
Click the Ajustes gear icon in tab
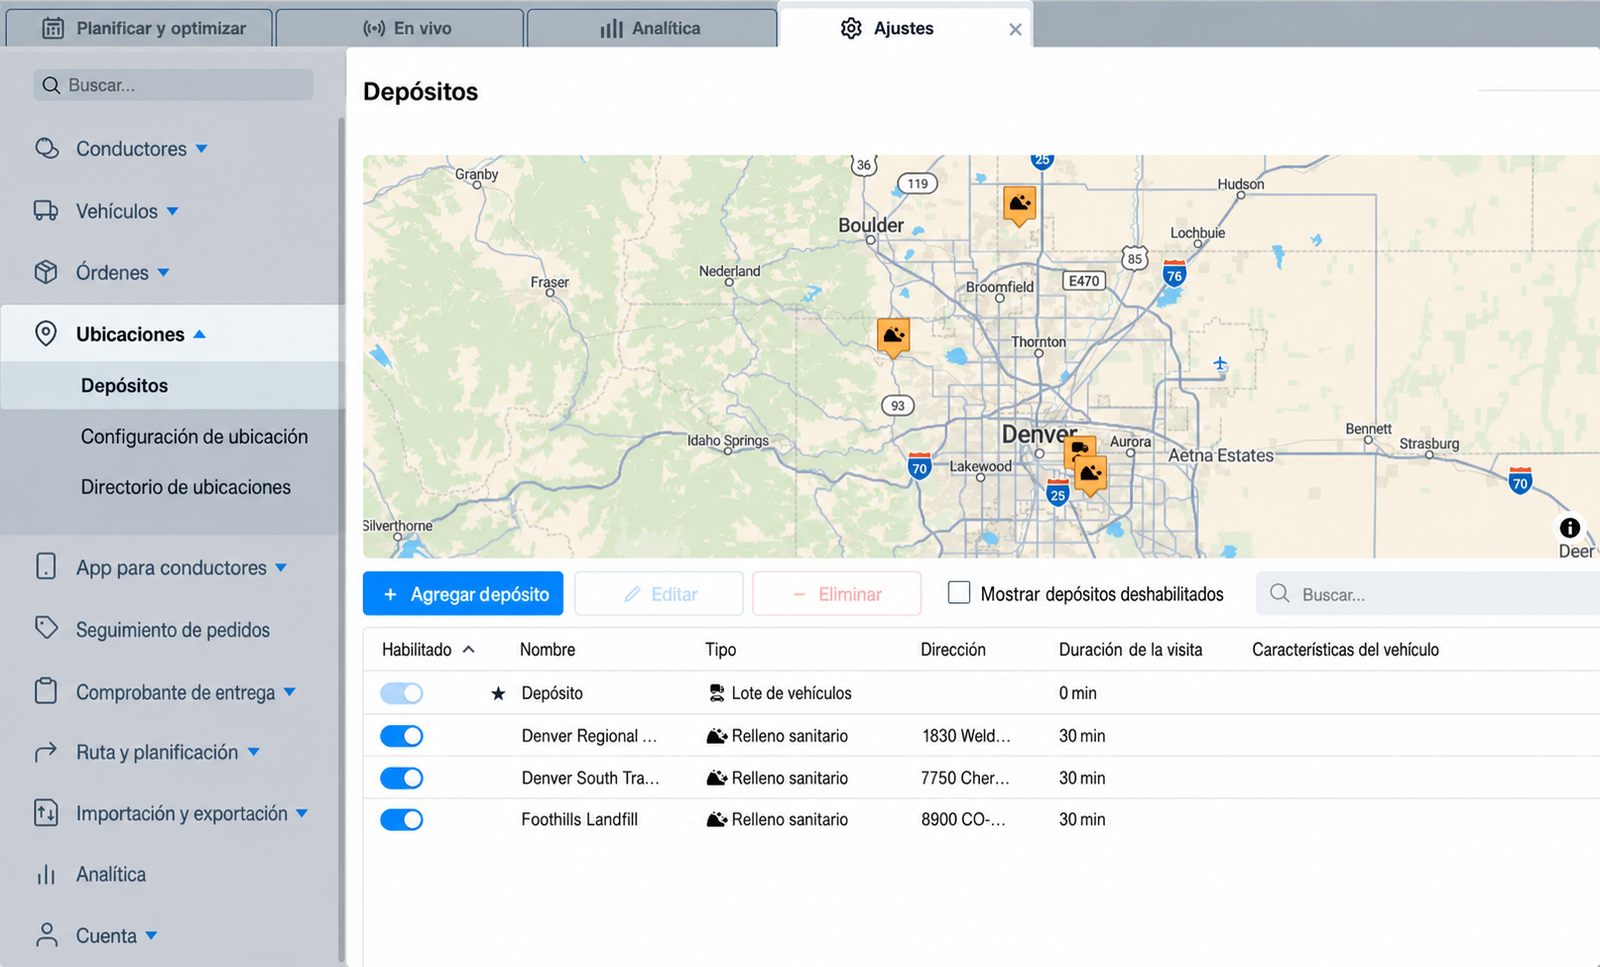[x=851, y=29]
